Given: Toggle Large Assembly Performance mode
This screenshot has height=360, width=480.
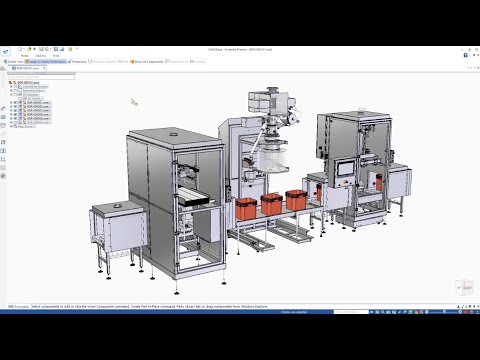Looking at the screenshot, I should tap(46, 62).
